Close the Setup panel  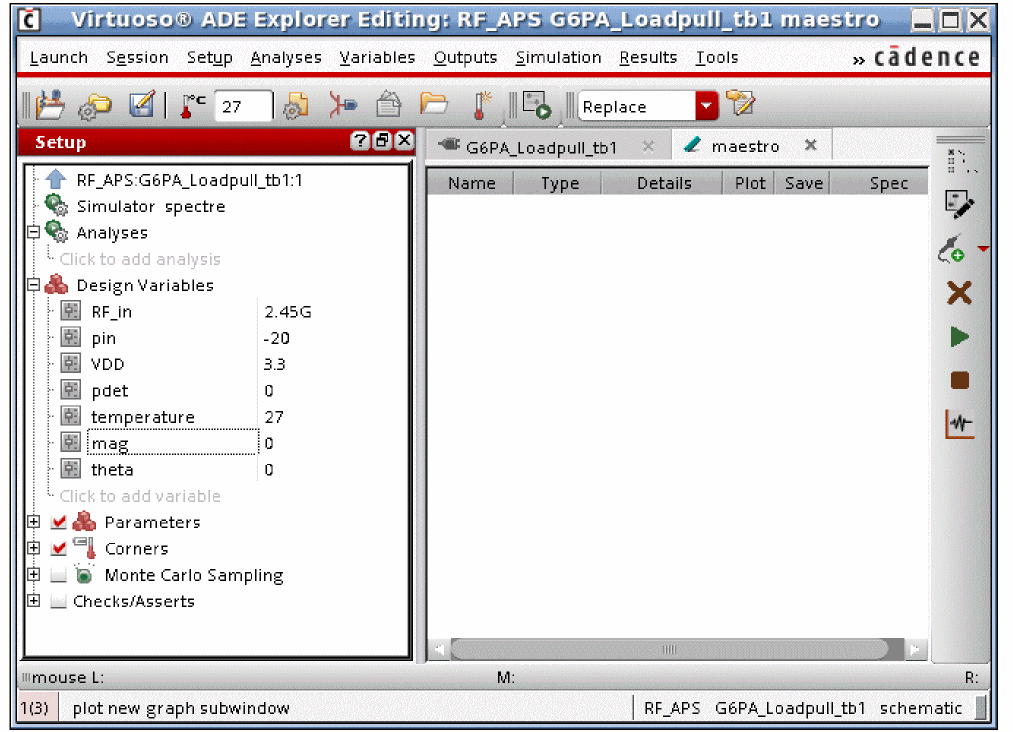(x=404, y=141)
